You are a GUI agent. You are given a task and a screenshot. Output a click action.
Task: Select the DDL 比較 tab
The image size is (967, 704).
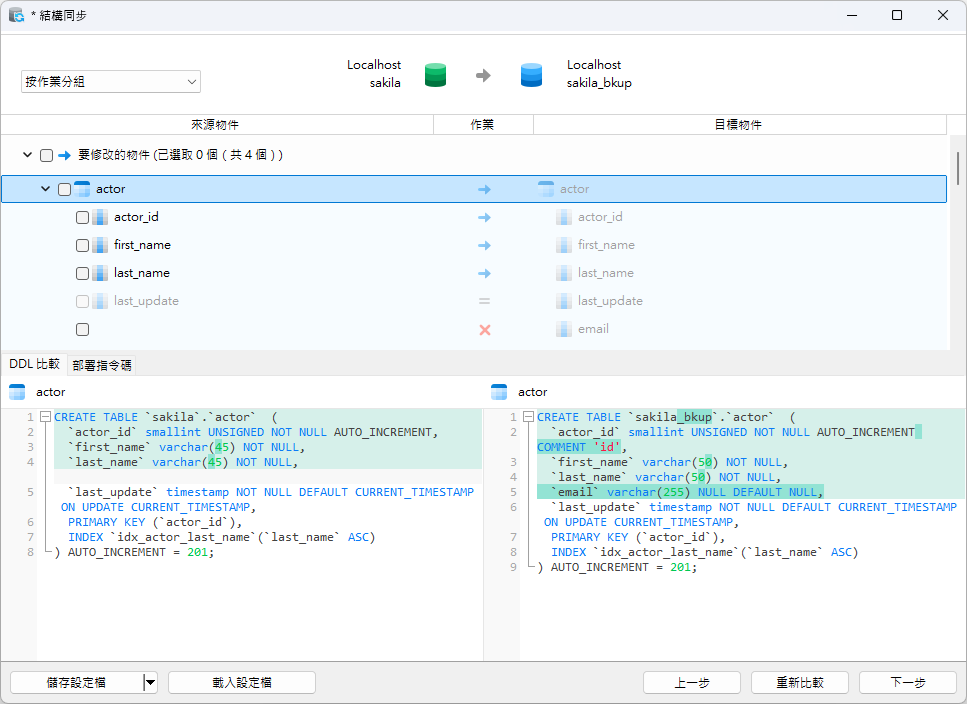pyautogui.click(x=34, y=364)
